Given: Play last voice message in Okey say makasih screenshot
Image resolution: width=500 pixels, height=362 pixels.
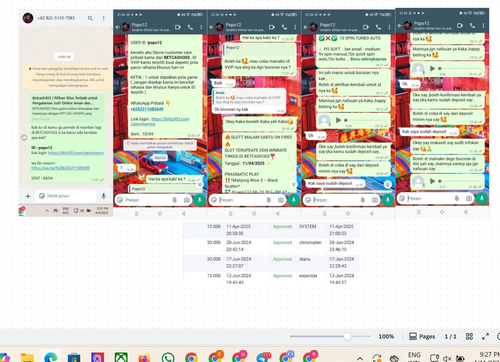Looking at the screenshot, I should (432, 181).
